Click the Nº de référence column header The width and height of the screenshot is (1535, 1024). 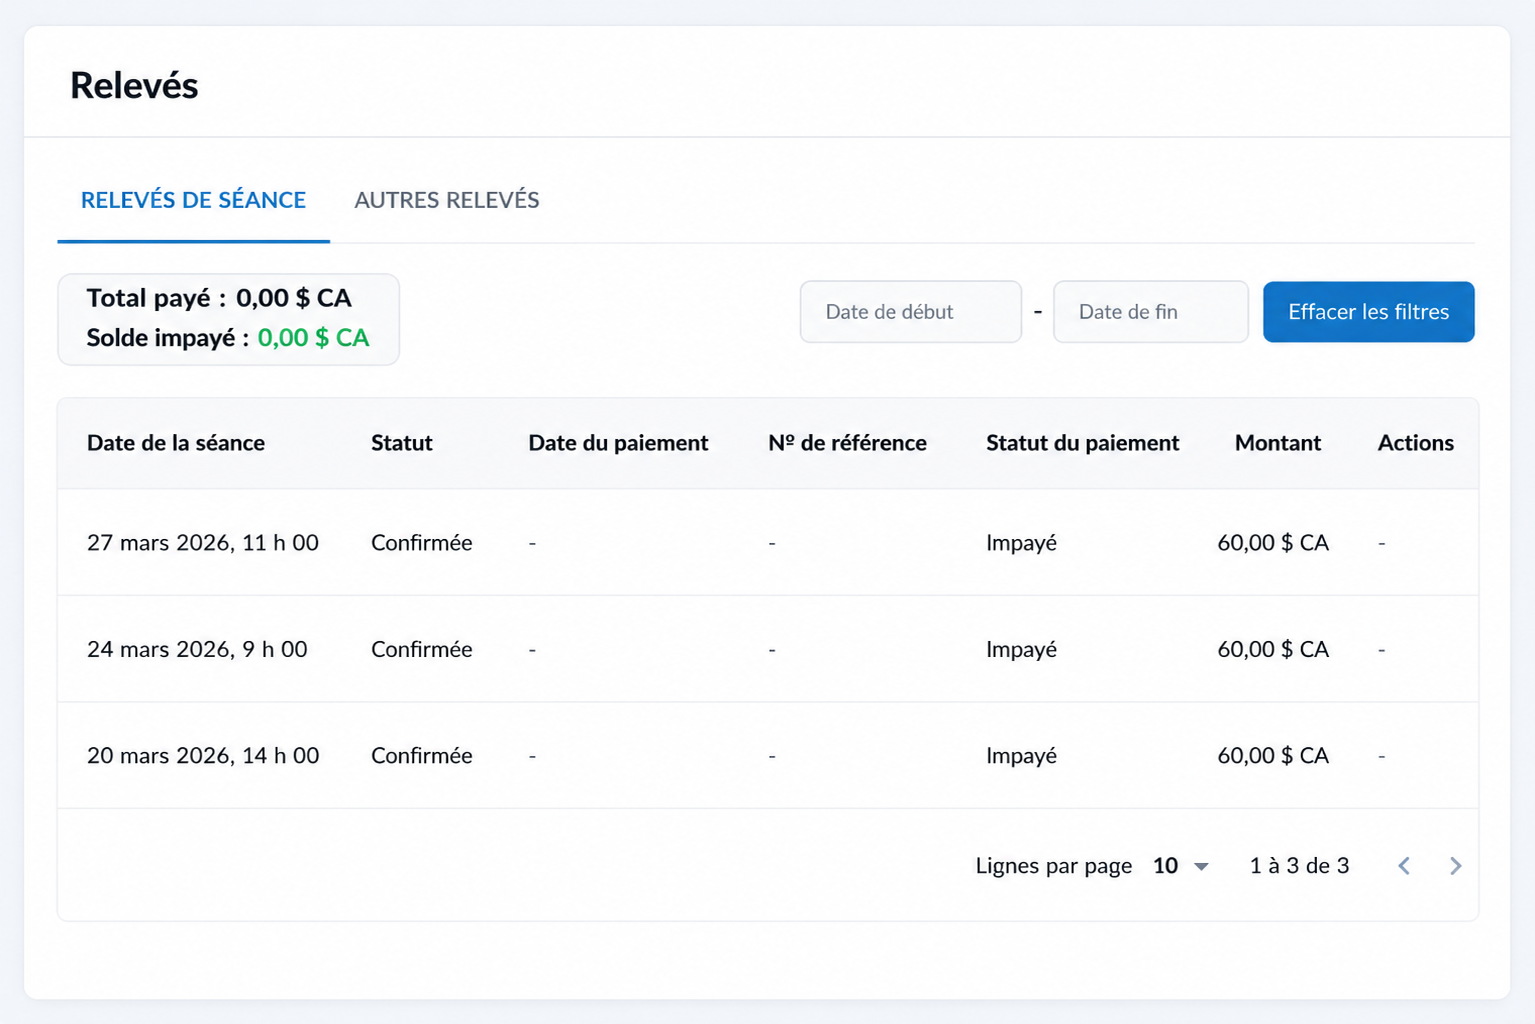[847, 443]
